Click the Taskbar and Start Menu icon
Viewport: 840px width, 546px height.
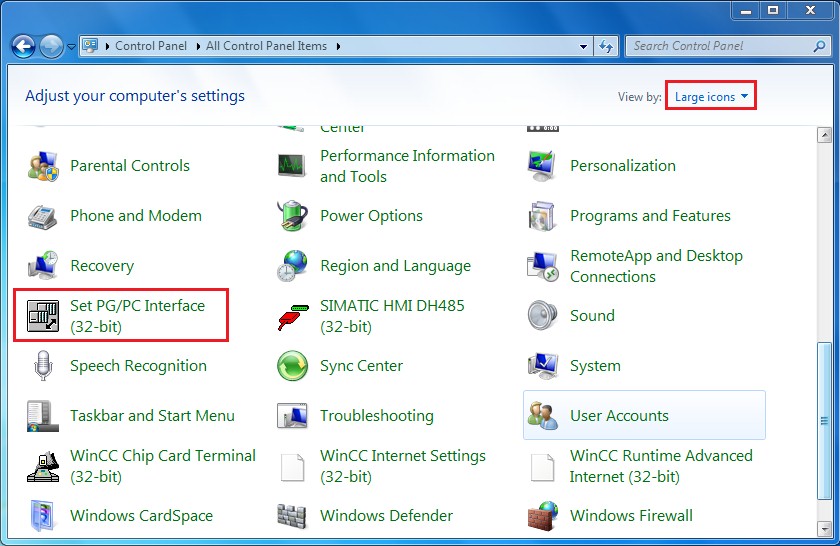click(x=43, y=416)
